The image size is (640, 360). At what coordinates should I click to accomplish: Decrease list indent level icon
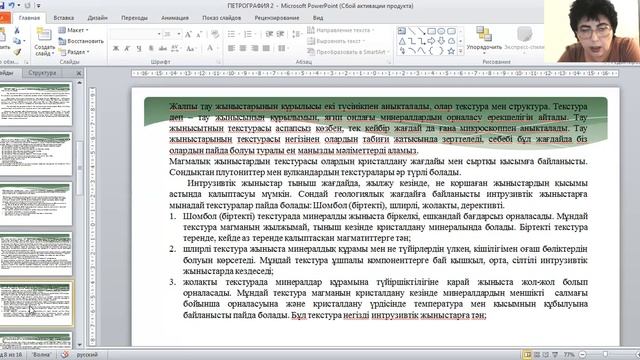point(269,34)
